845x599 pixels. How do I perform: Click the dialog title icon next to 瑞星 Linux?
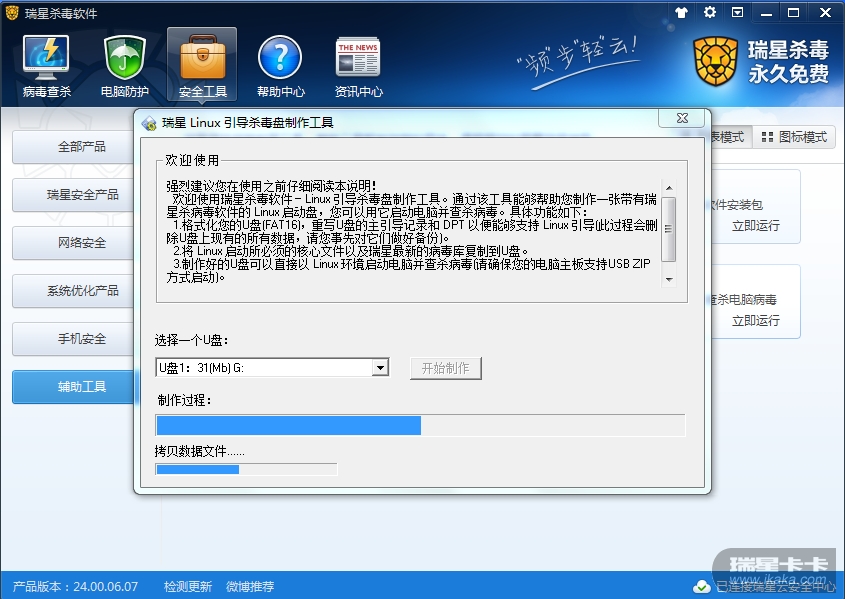149,123
